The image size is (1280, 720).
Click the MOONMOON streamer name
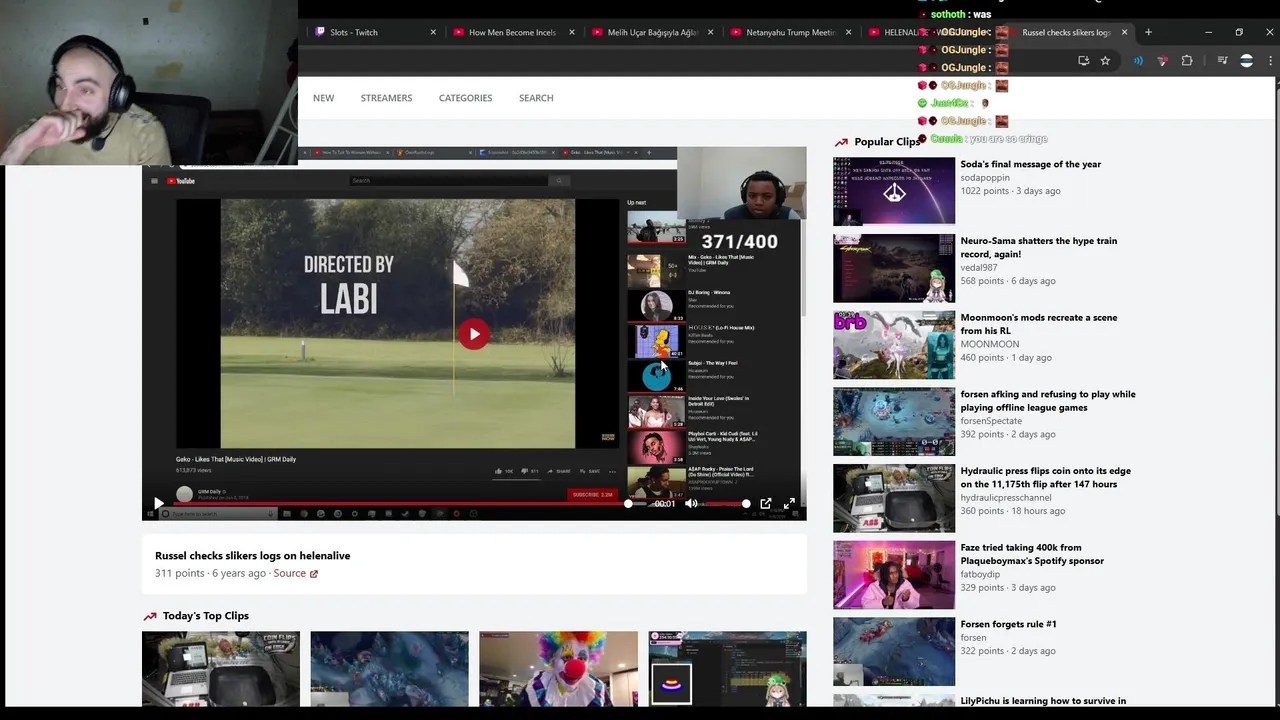click(990, 344)
